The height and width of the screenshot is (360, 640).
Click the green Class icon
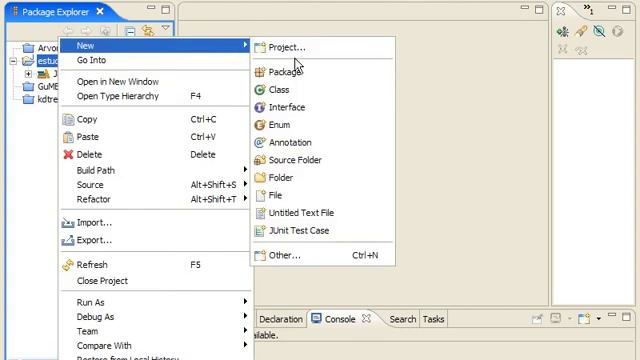tap(260, 90)
